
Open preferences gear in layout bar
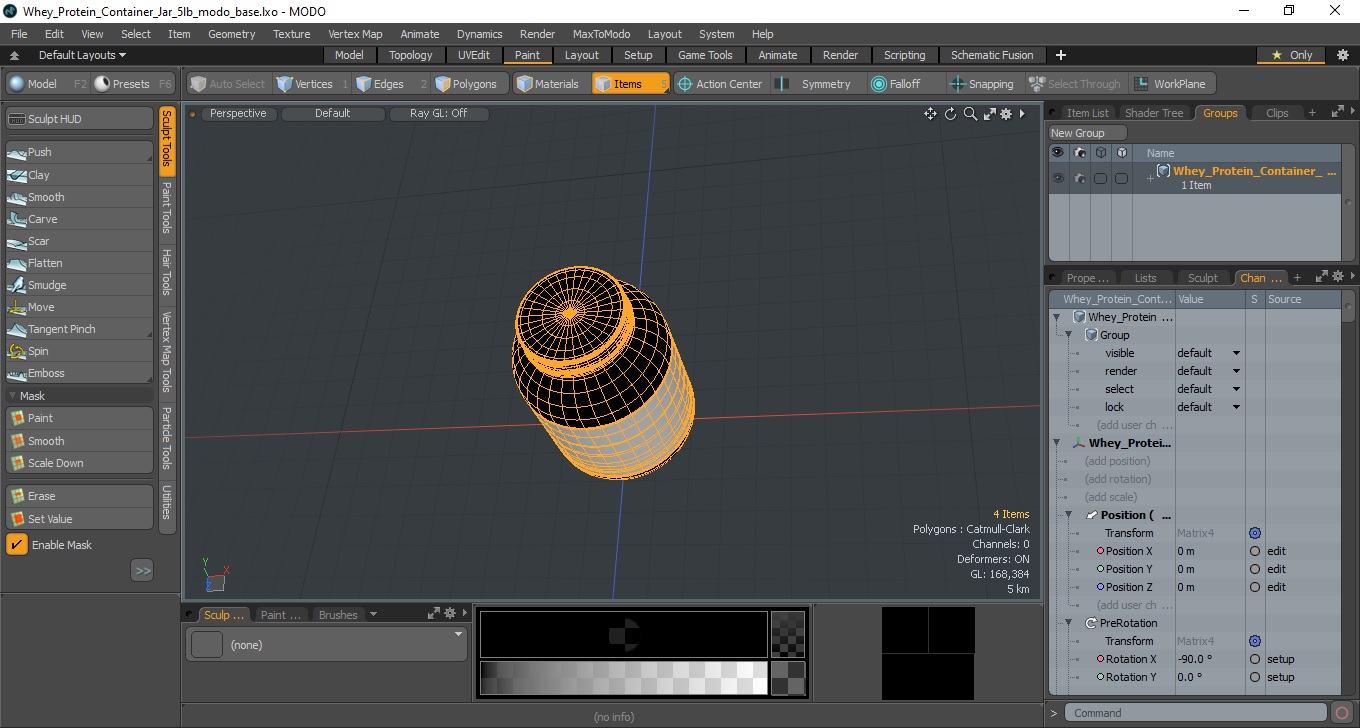click(x=1343, y=55)
